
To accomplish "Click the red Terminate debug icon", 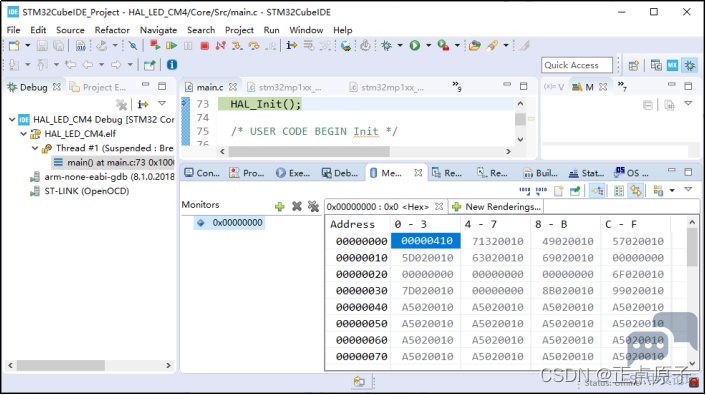I will tap(204, 45).
